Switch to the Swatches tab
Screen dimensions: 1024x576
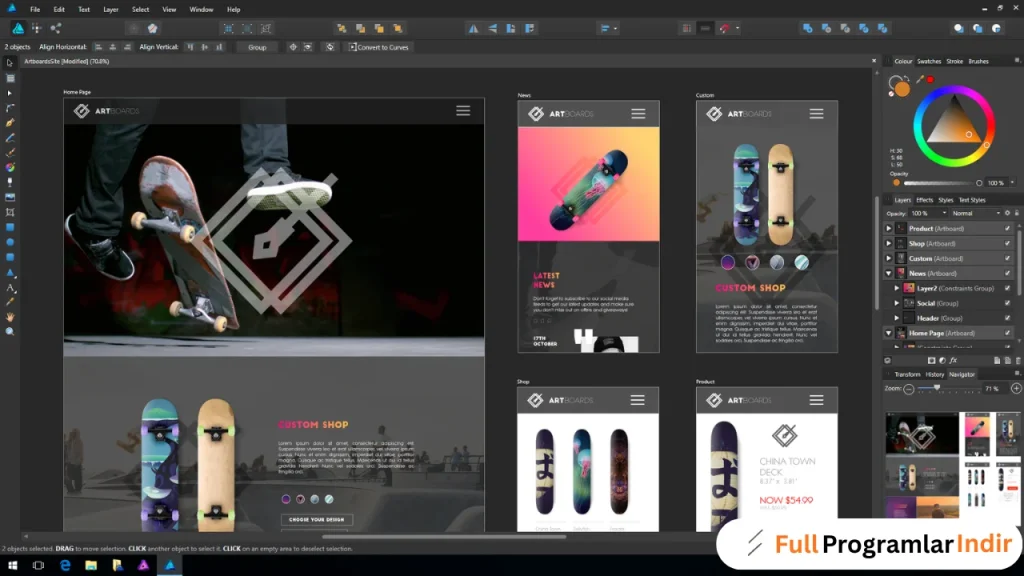[929, 61]
